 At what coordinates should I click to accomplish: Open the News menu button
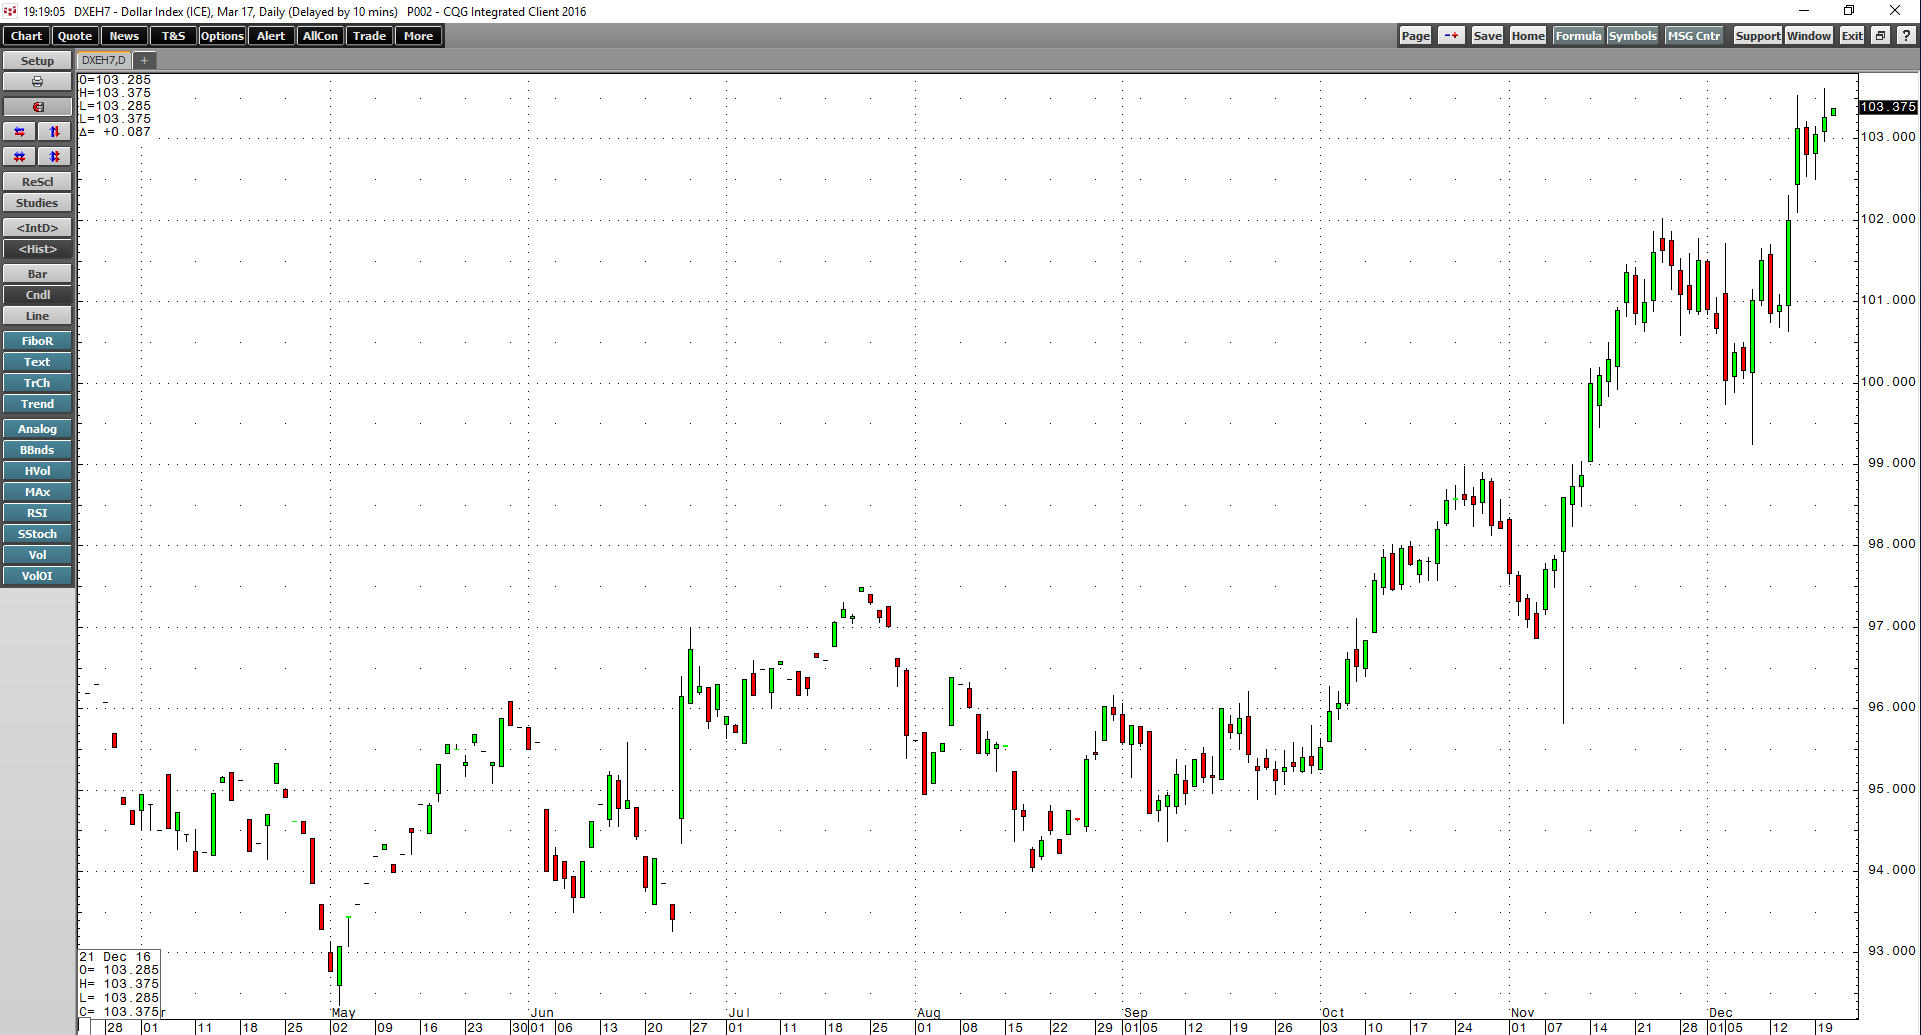(x=124, y=36)
